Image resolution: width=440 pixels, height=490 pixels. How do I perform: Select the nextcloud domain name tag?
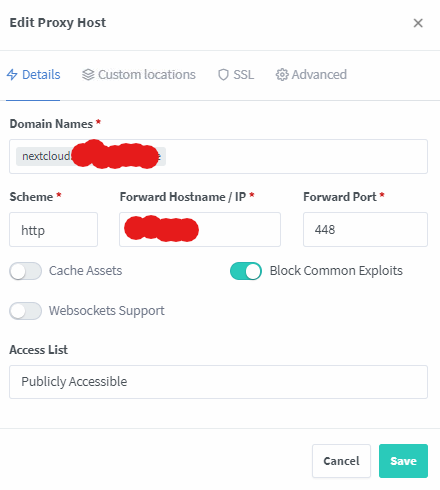tap(91, 156)
